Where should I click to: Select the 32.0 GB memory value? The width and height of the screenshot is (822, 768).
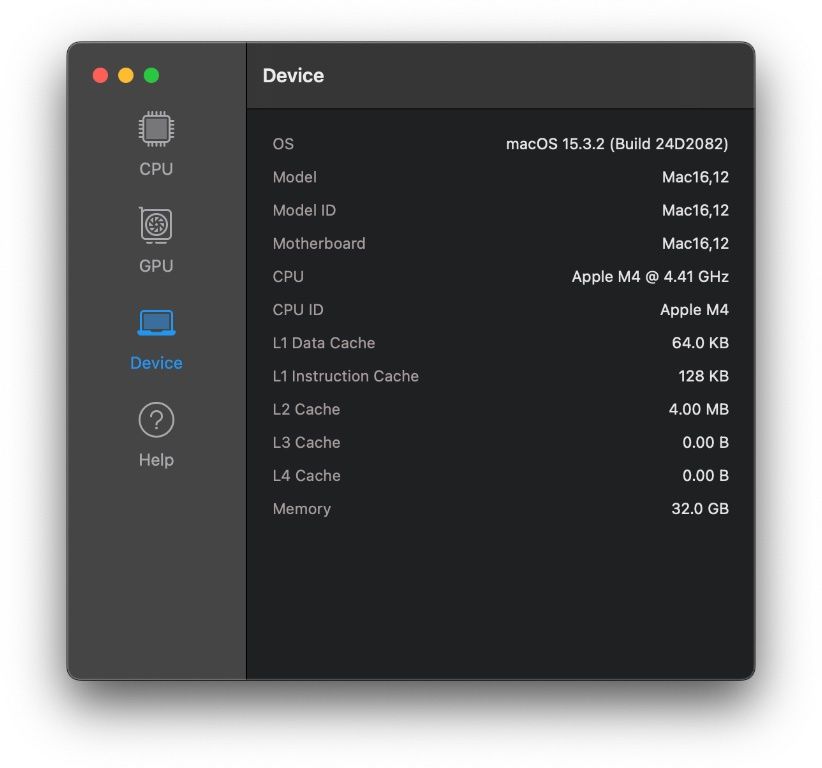pyautogui.click(x=700, y=509)
